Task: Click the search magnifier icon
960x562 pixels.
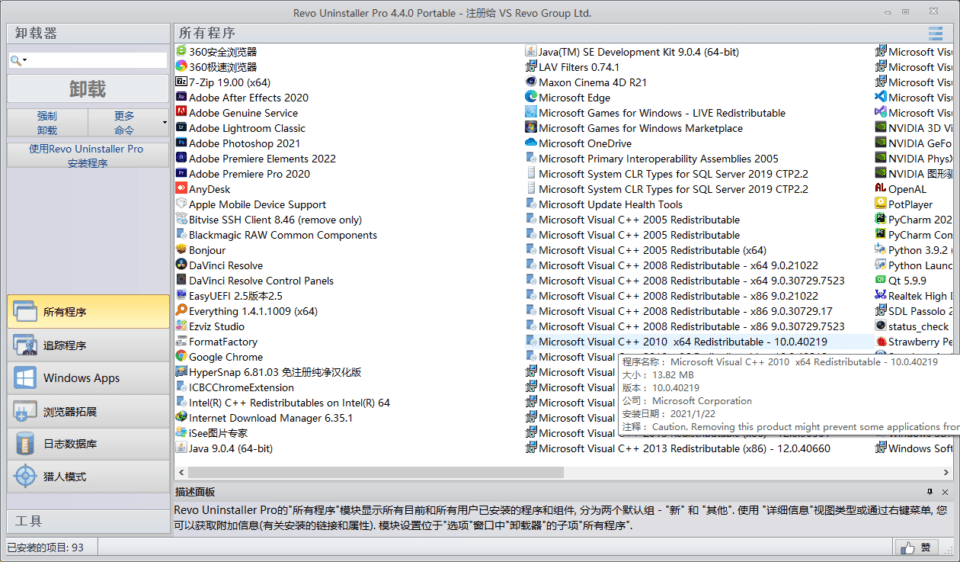Action: [x=15, y=60]
